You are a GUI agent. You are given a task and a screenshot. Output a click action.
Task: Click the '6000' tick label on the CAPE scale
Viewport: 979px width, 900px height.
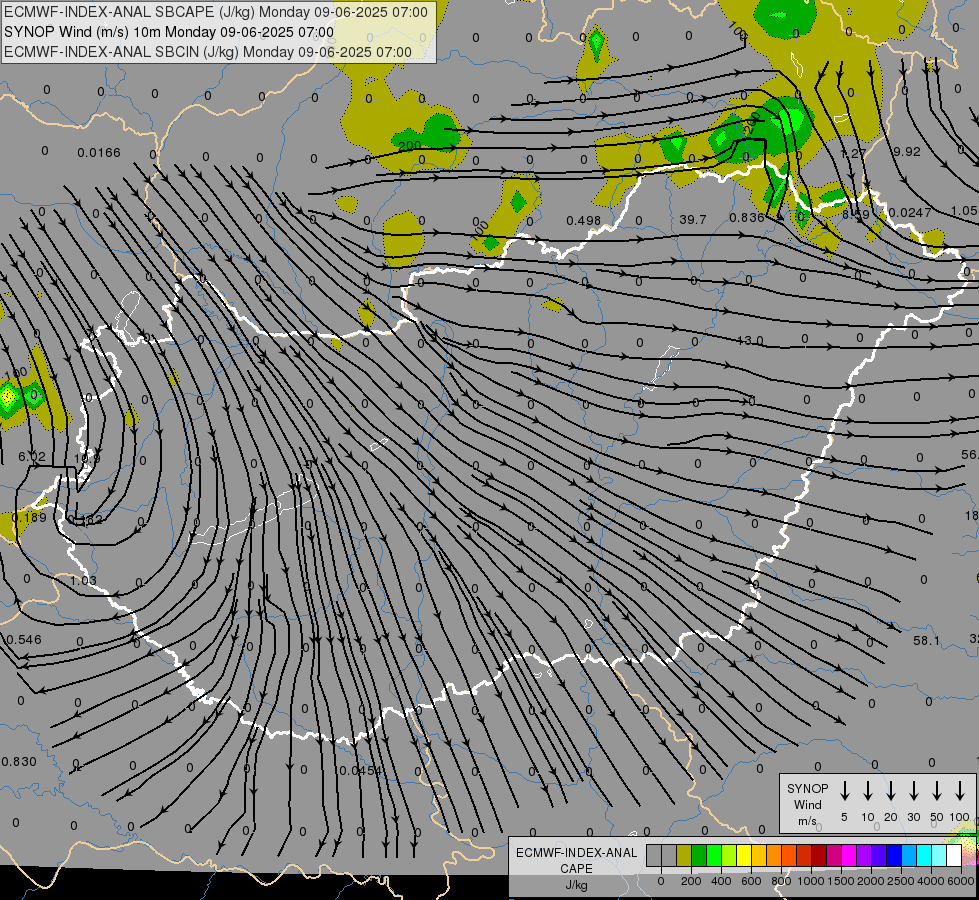click(961, 881)
